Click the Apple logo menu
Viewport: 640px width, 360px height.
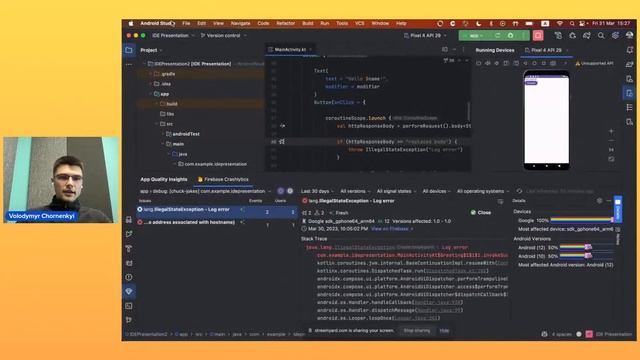tap(131, 24)
